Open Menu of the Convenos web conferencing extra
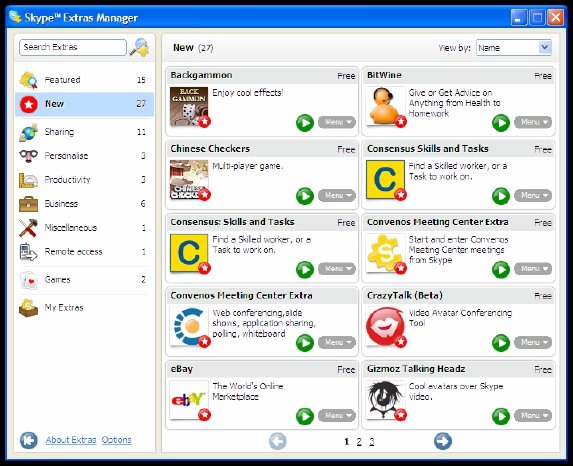The height and width of the screenshot is (466, 573). pyautogui.click(x=337, y=342)
